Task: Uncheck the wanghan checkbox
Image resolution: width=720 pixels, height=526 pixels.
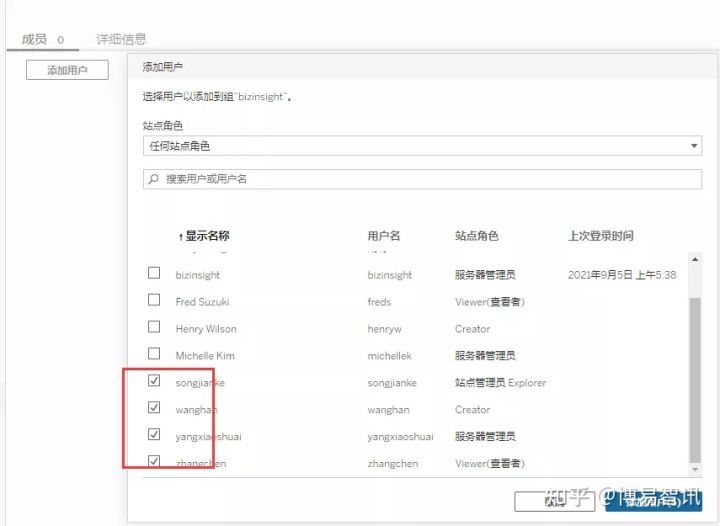Action: pyautogui.click(x=154, y=408)
